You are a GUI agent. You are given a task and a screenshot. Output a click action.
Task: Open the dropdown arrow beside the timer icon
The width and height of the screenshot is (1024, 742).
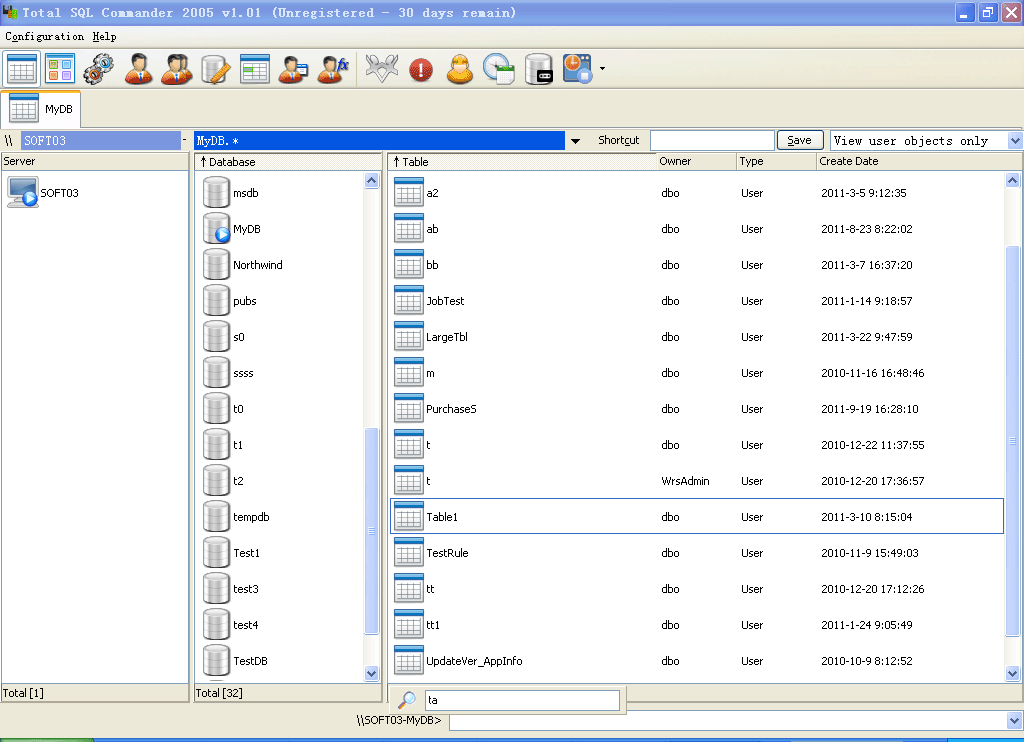(x=602, y=69)
